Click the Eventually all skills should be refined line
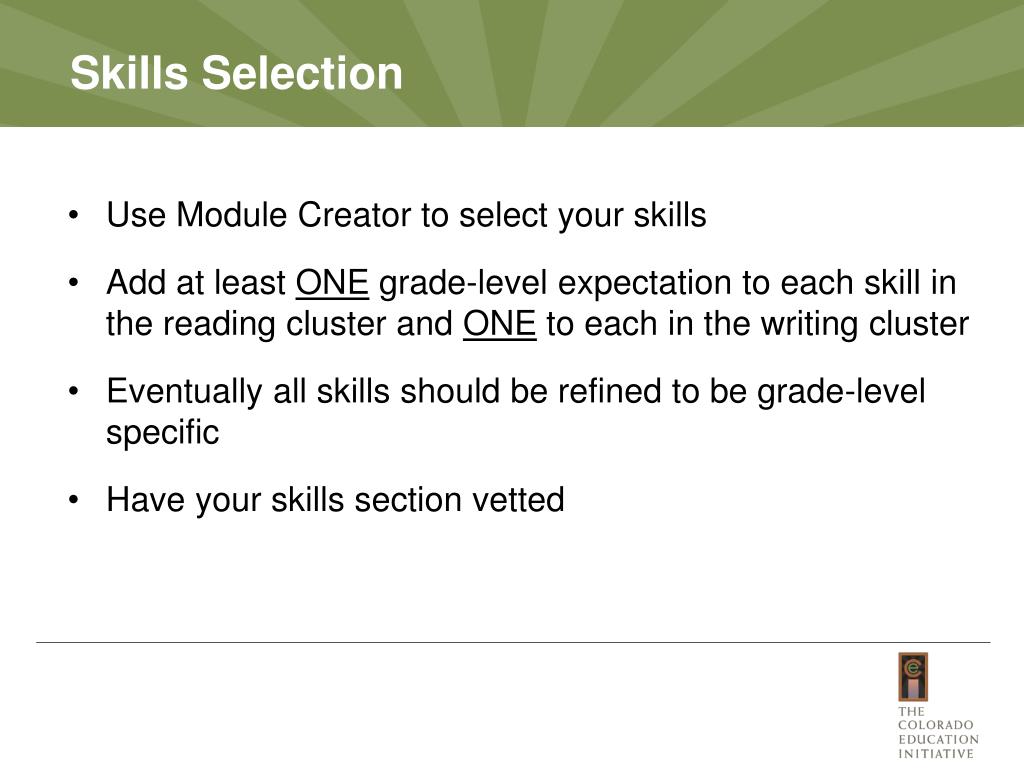 516,391
